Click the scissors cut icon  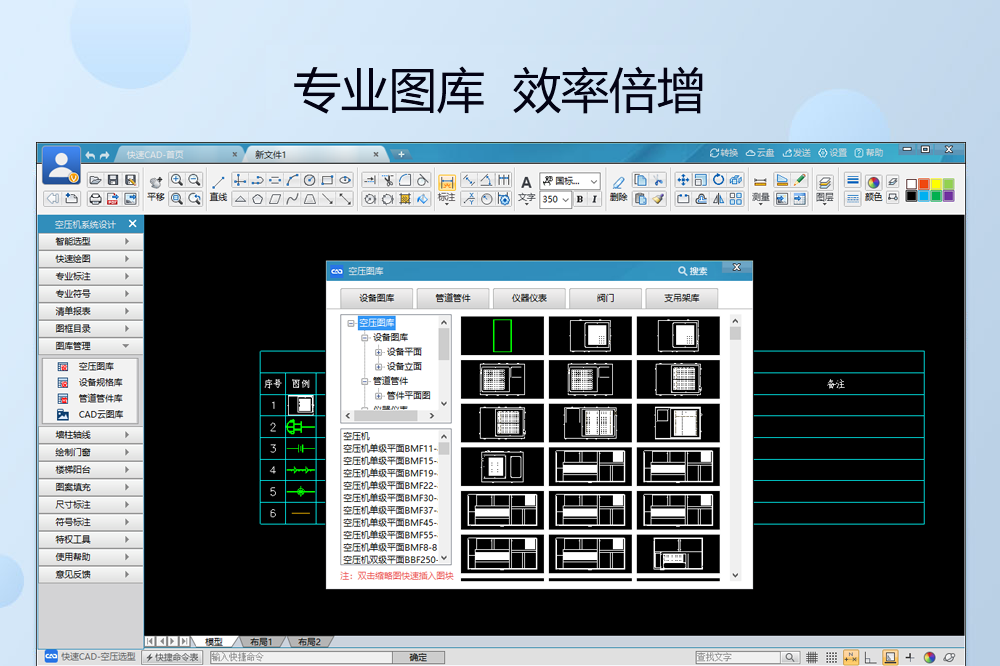click(x=387, y=180)
